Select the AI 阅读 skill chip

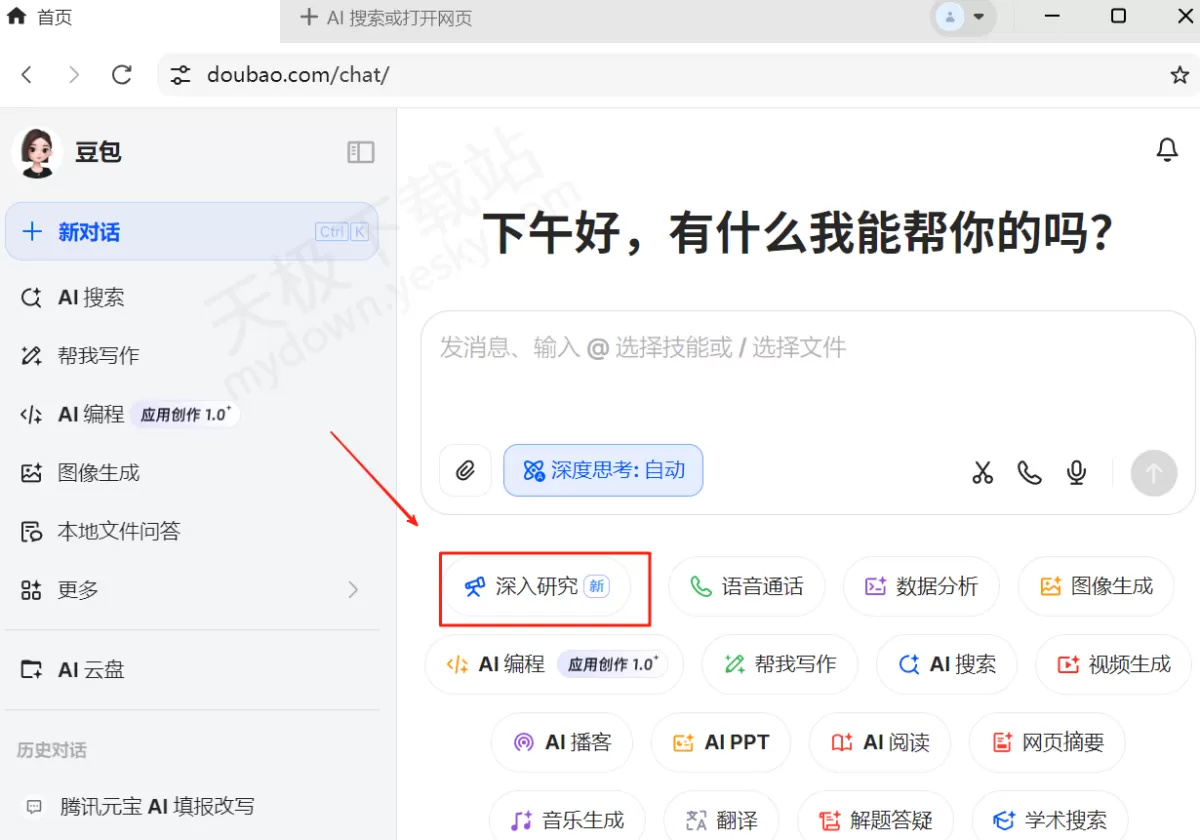click(x=880, y=742)
